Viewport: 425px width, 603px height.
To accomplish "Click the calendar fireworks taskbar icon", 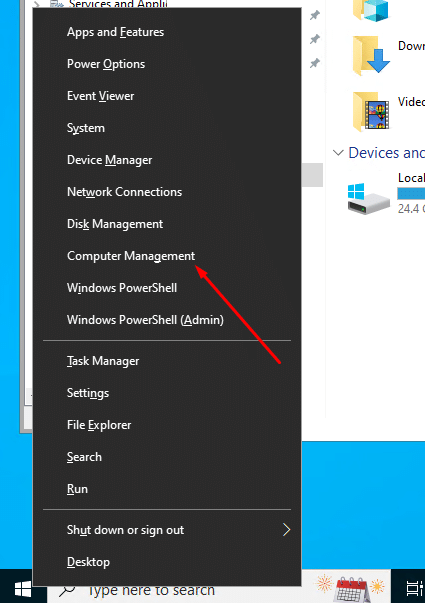I will tap(350, 588).
